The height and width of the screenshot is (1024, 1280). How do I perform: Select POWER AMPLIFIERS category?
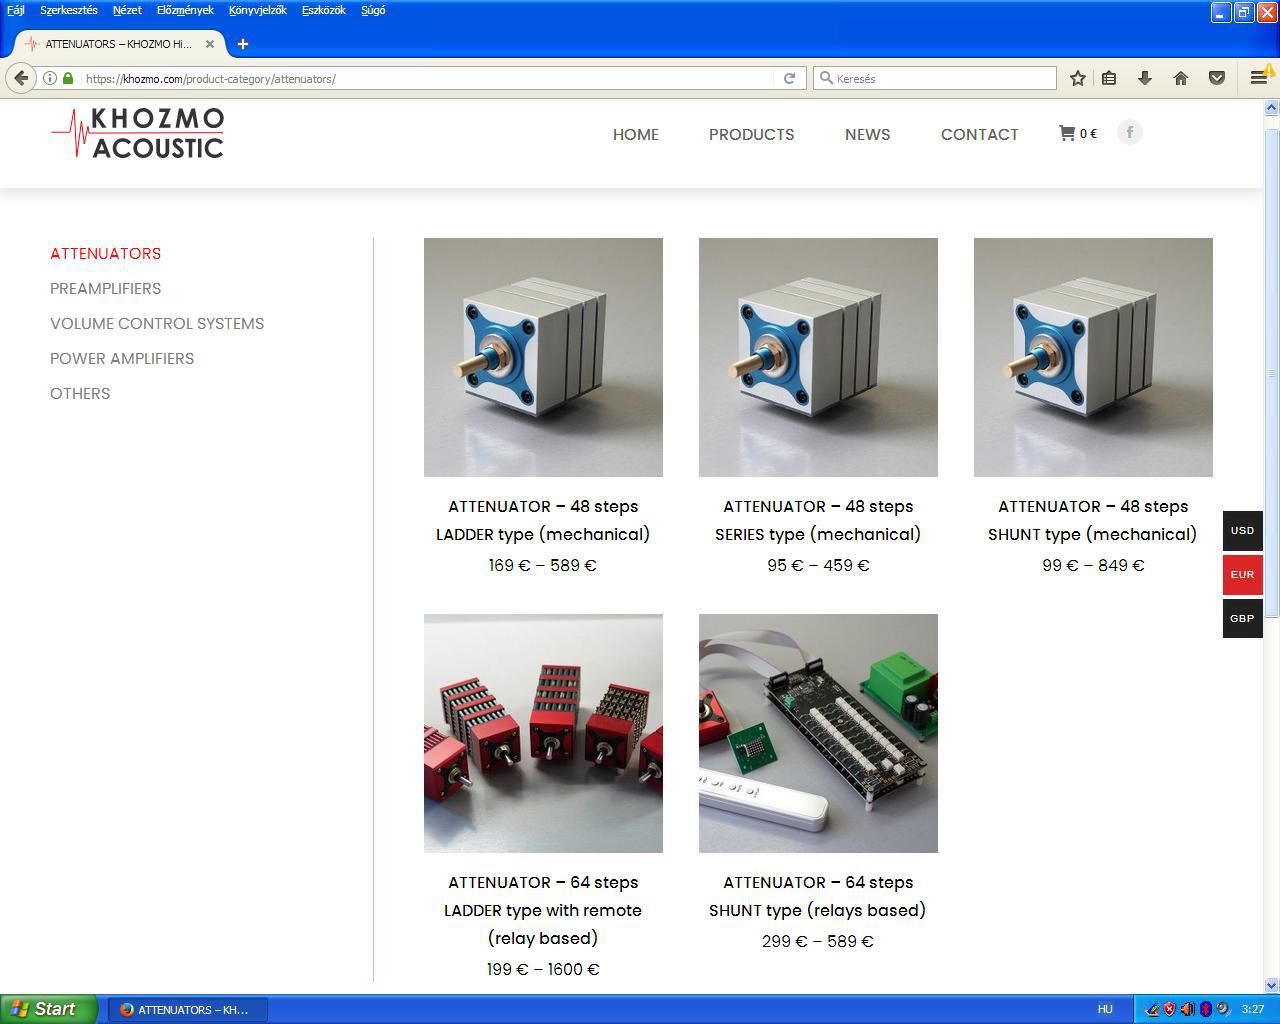tap(122, 358)
